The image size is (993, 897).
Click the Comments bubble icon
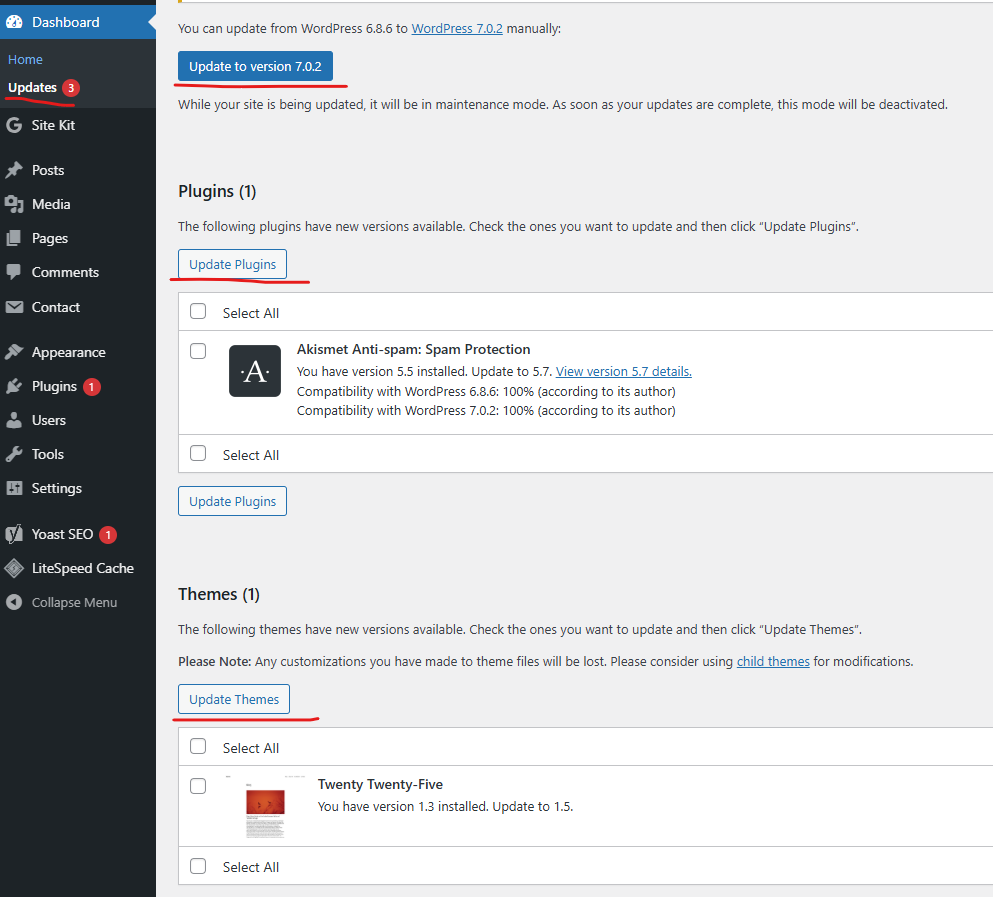tap(14, 272)
